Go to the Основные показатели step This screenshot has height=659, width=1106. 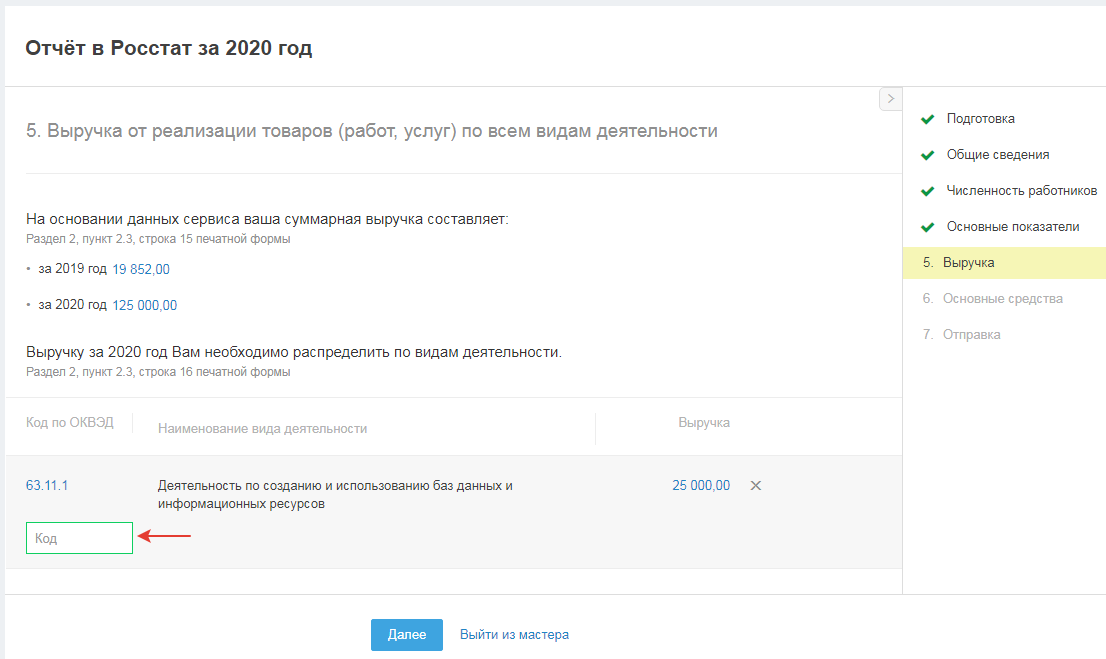pyautogui.click(x=1013, y=226)
